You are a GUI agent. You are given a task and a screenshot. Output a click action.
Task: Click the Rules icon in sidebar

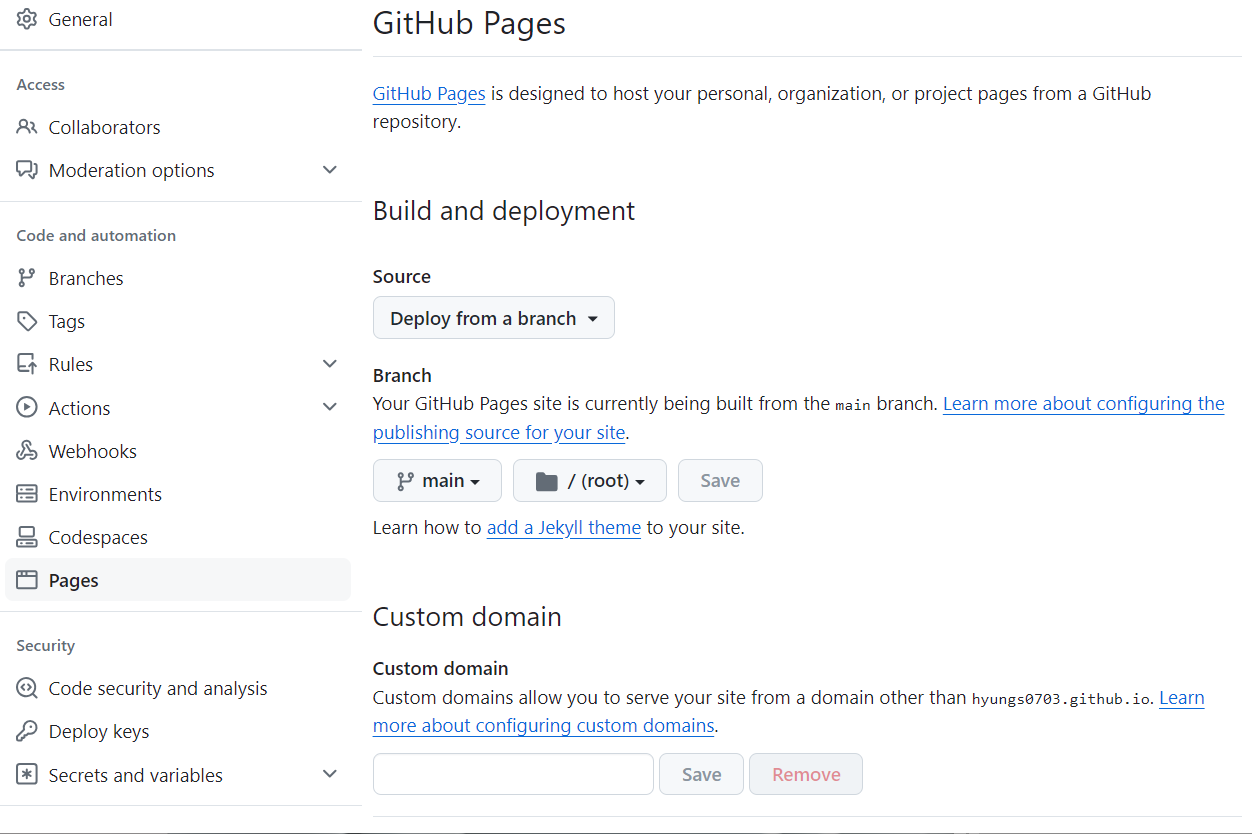pyautogui.click(x=27, y=364)
